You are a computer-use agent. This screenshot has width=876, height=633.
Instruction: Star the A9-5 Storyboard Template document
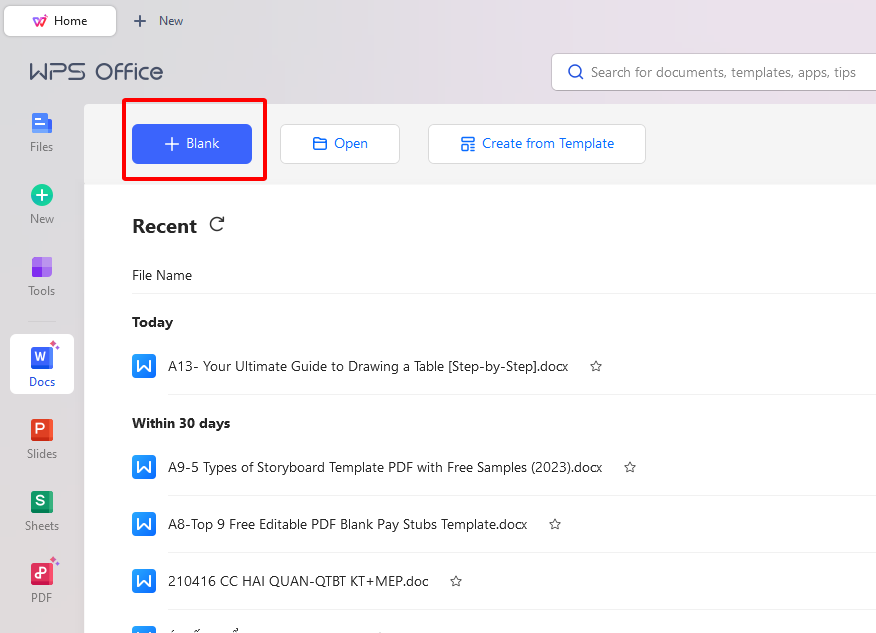pos(630,467)
